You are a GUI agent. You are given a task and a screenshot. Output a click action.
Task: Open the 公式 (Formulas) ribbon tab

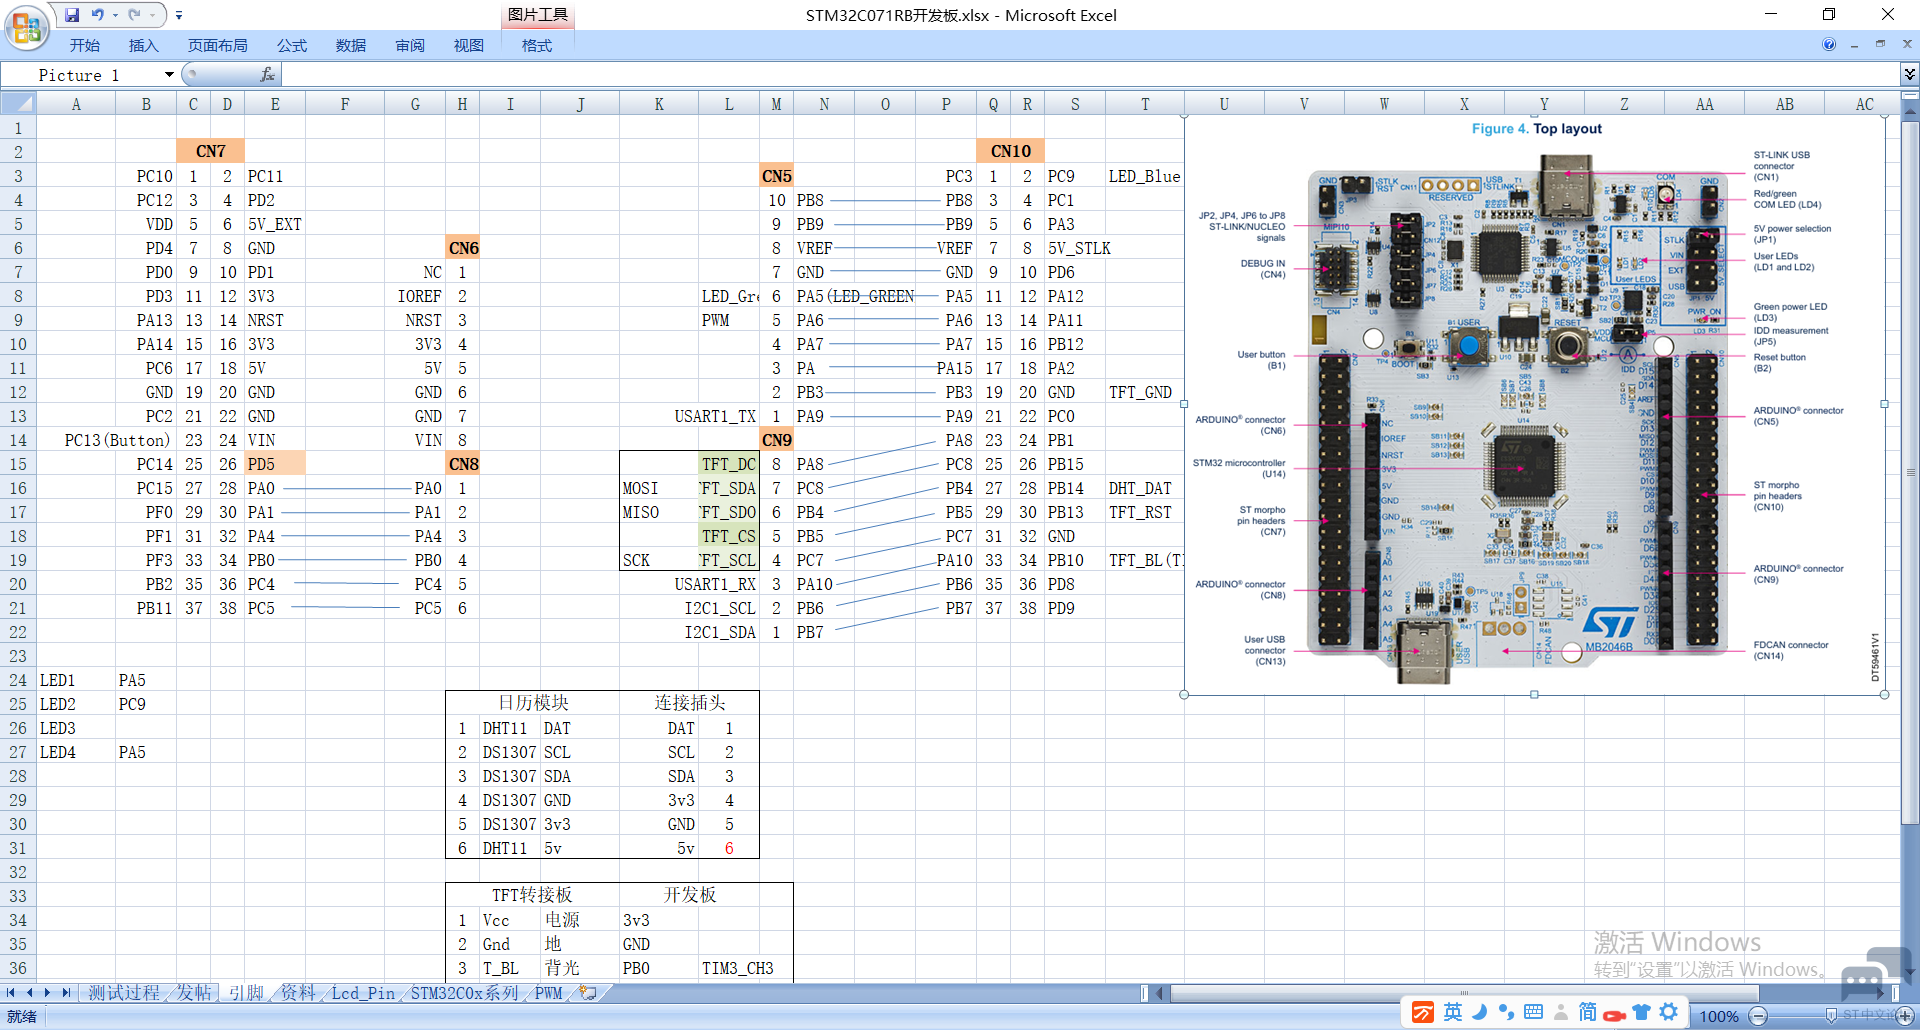coord(292,46)
